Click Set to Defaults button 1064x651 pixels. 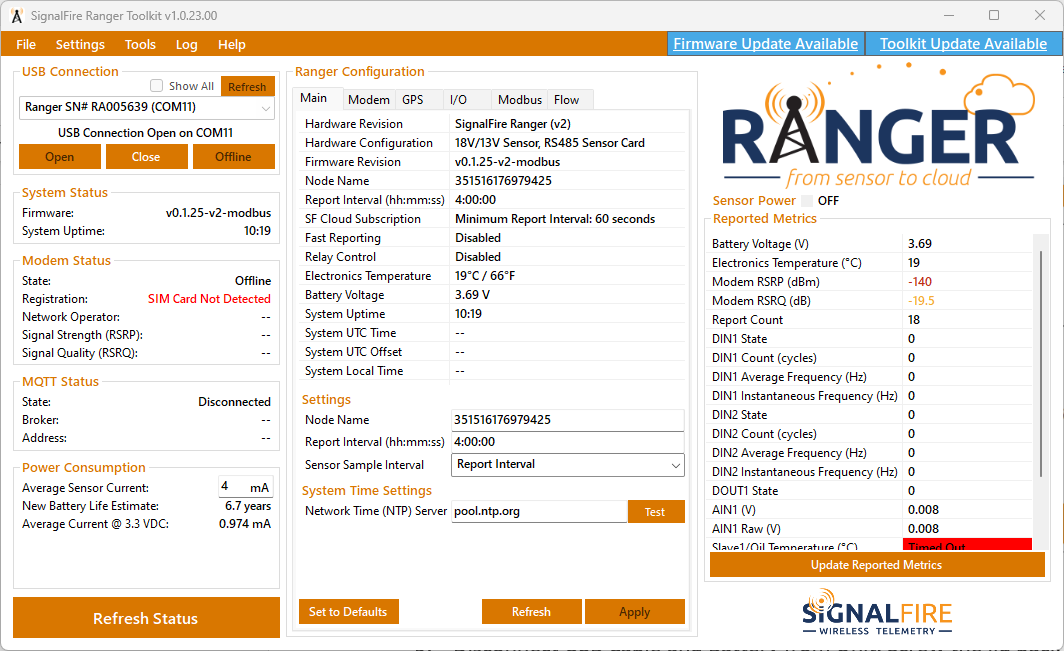click(x=348, y=612)
